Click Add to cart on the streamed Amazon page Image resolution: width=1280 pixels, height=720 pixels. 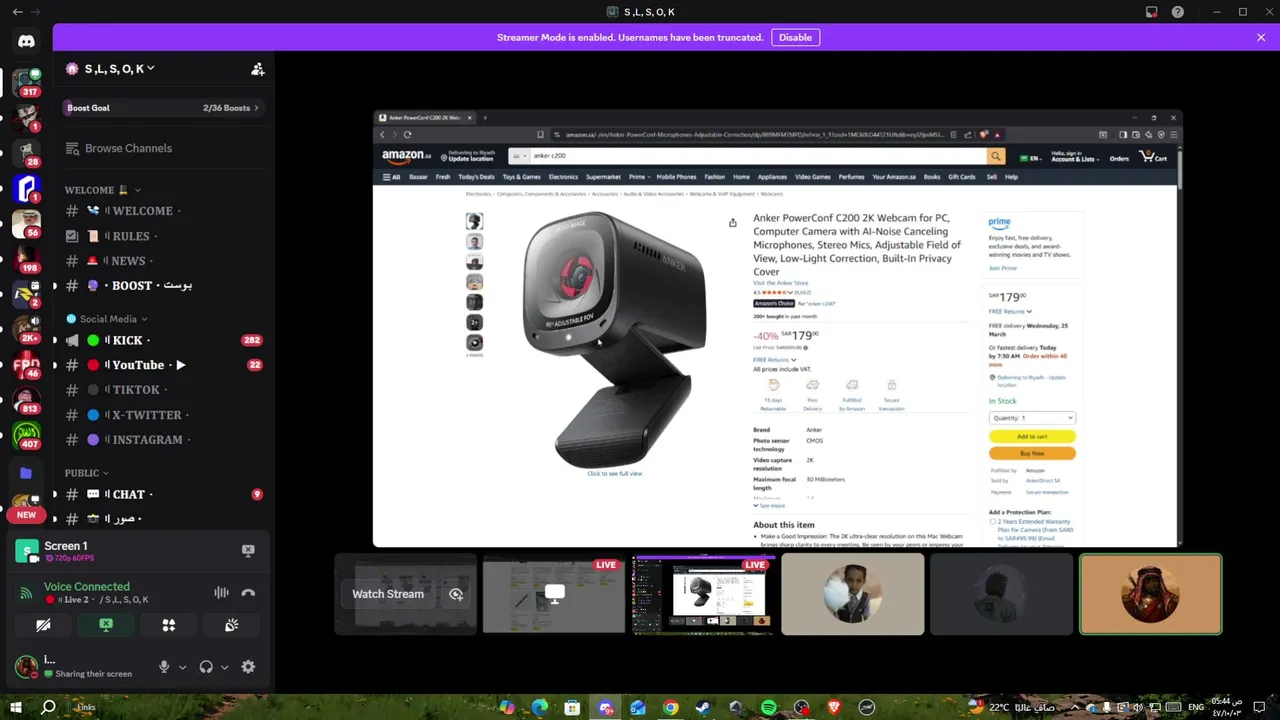tap(1032, 436)
